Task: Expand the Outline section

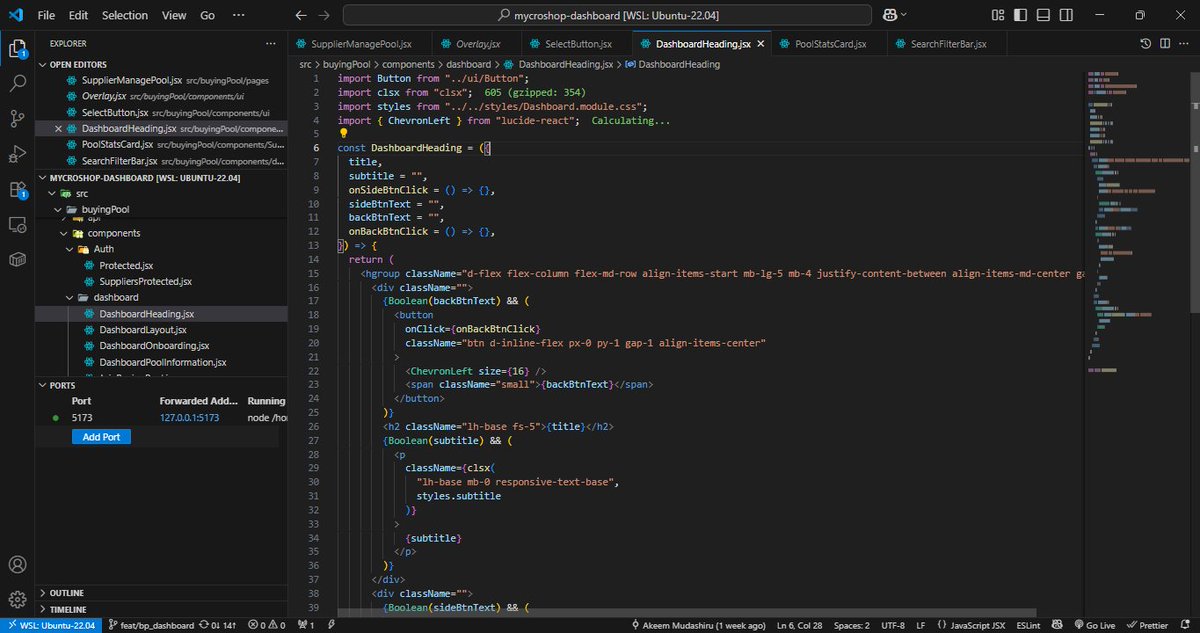Action: click(161, 592)
